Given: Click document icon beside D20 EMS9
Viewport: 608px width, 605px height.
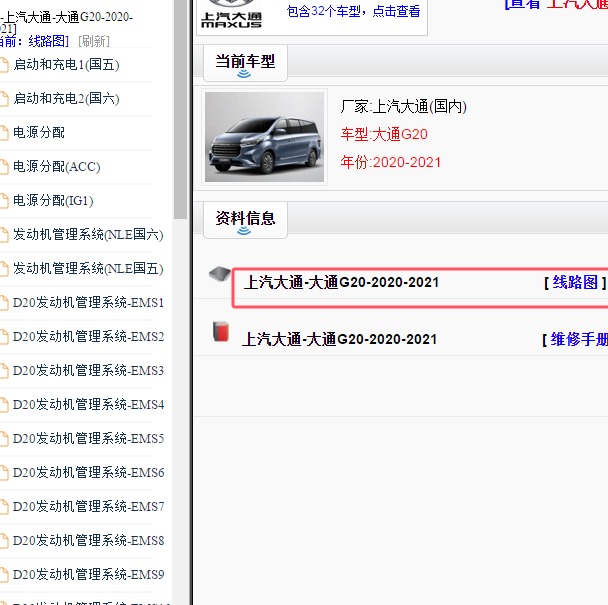Looking at the screenshot, I should pyautogui.click(x=4, y=575).
